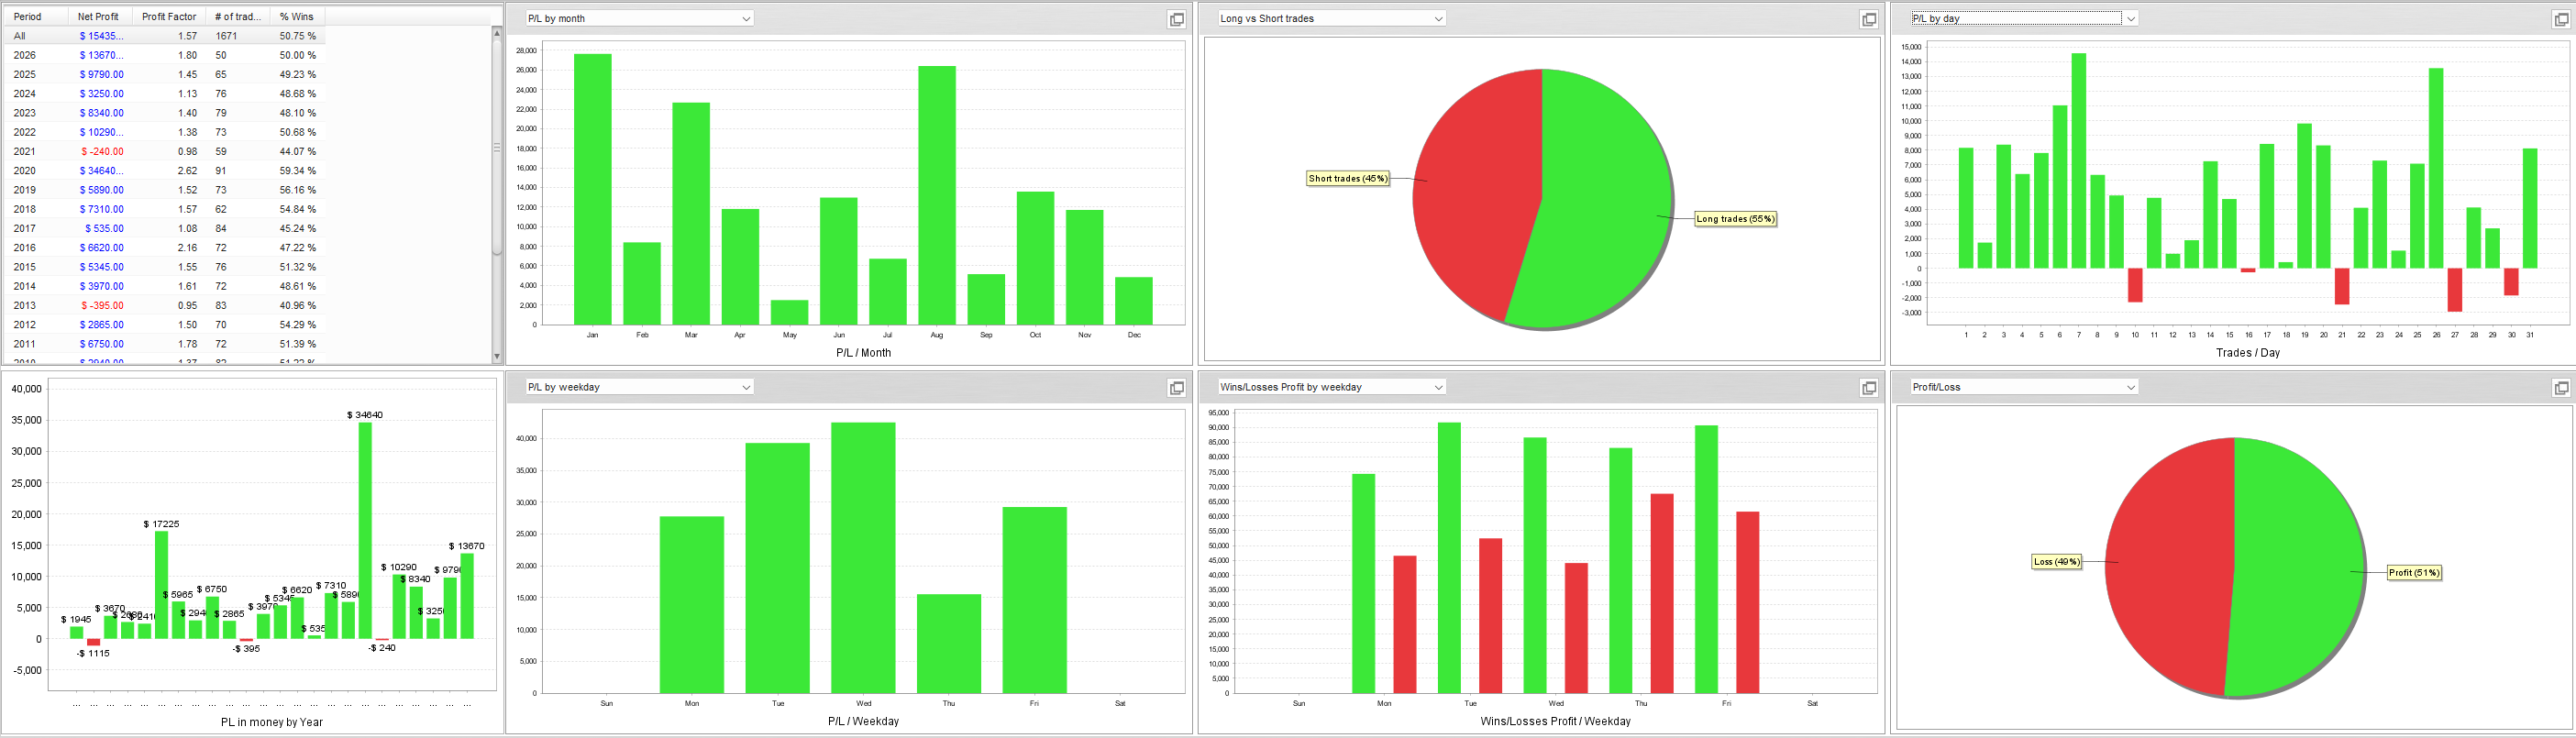Sort table by the # of trades column header
Screen dimensions: 2576x738
click(238, 16)
